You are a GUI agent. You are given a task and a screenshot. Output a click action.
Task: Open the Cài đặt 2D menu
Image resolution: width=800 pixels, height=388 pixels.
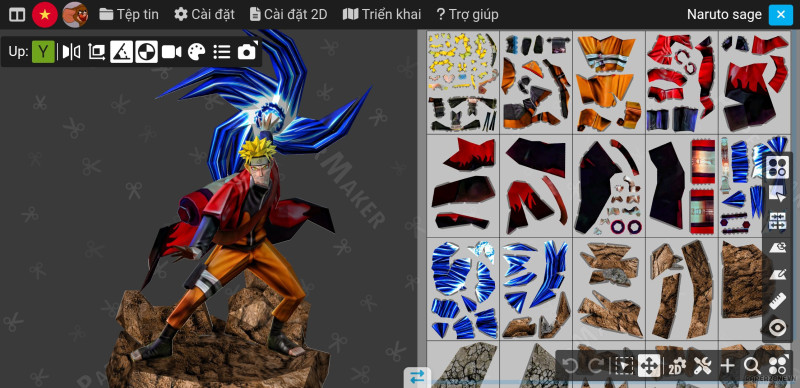[288, 14]
